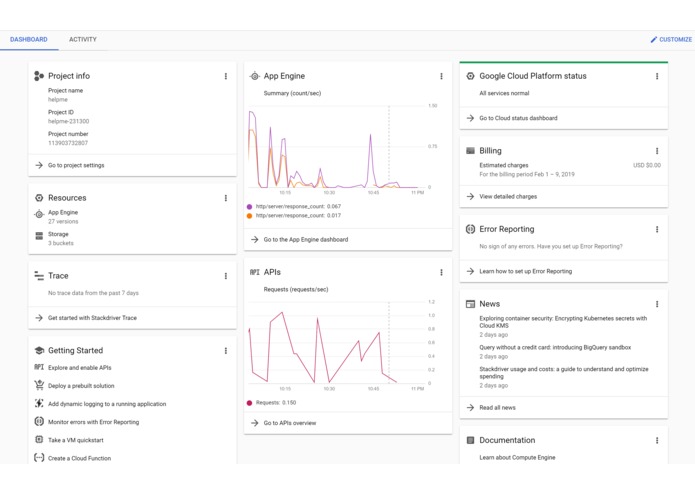Open the Project info card options menu
The width and height of the screenshot is (695, 494).
(x=226, y=76)
